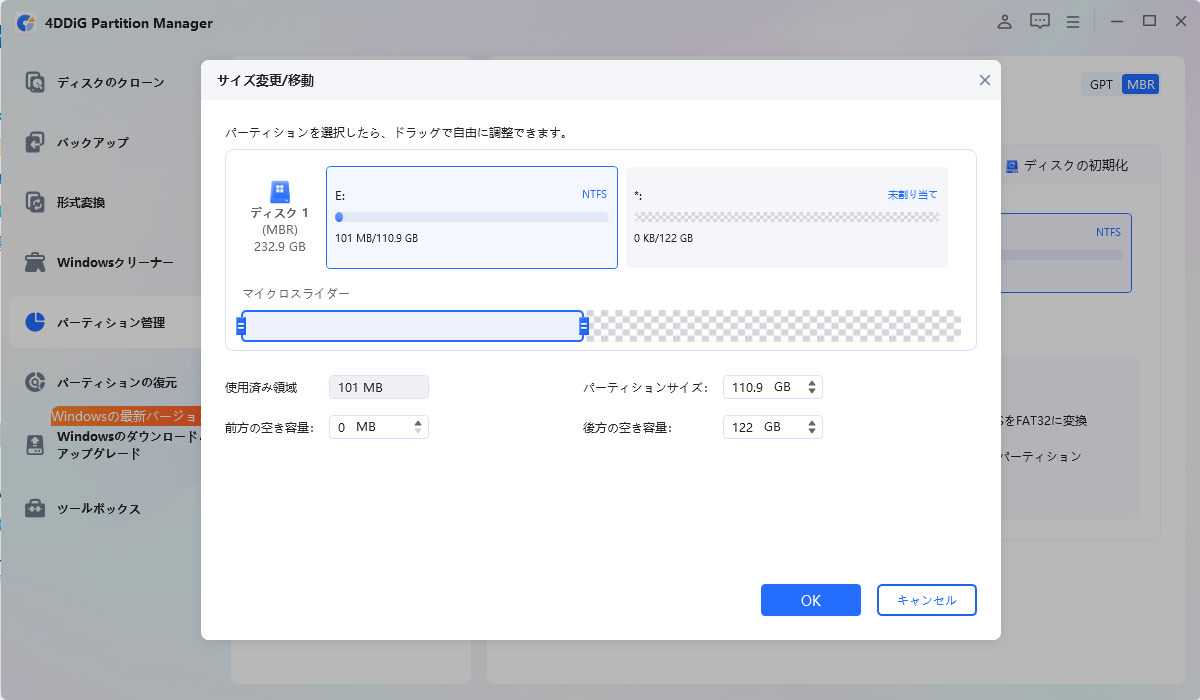The image size is (1200, 700).
Task: Select the E: NTFS partition card
Action: tap(472, 217)
